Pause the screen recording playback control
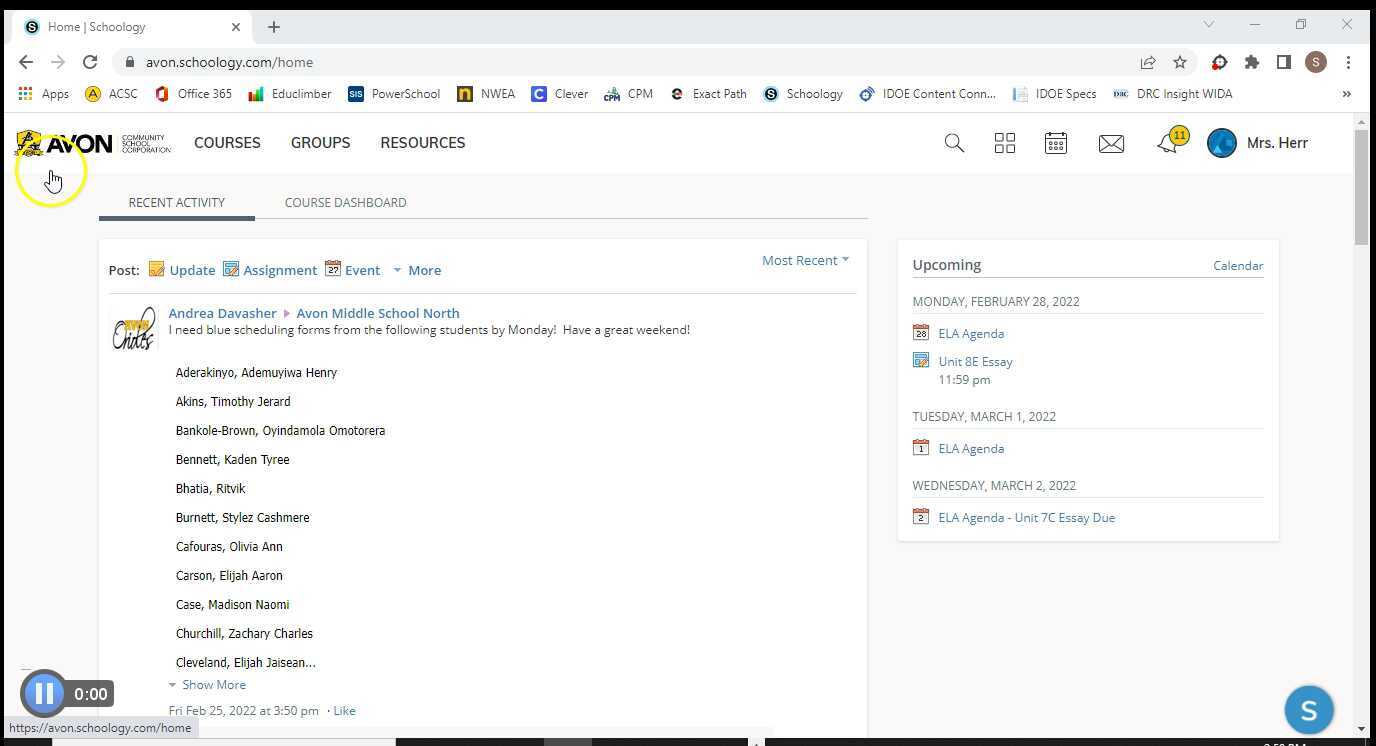The image size is (1376, 746). pyautogui.click(x=44, y=692)
